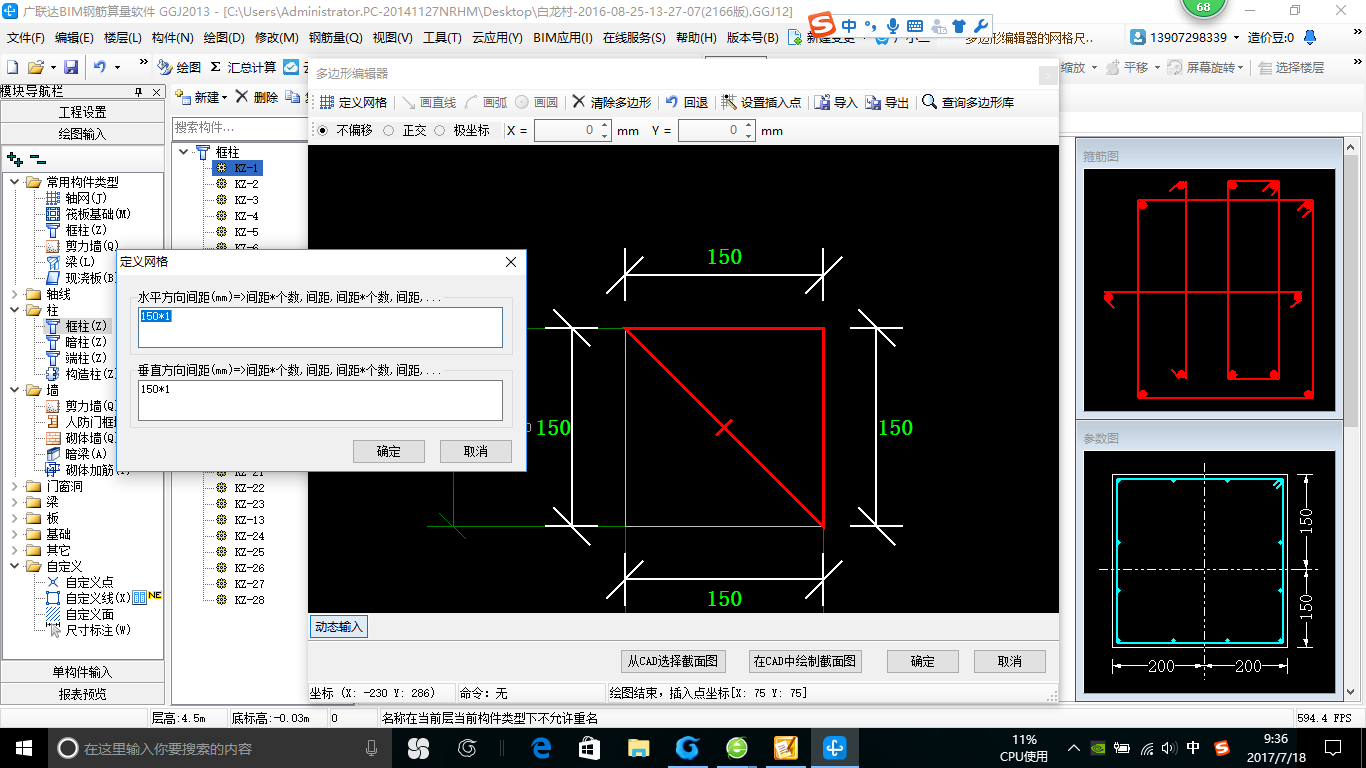This screenshot has width=1366, height=768.
Task: Click 取消 in the 定义网格 dialog
Action: 476,451
